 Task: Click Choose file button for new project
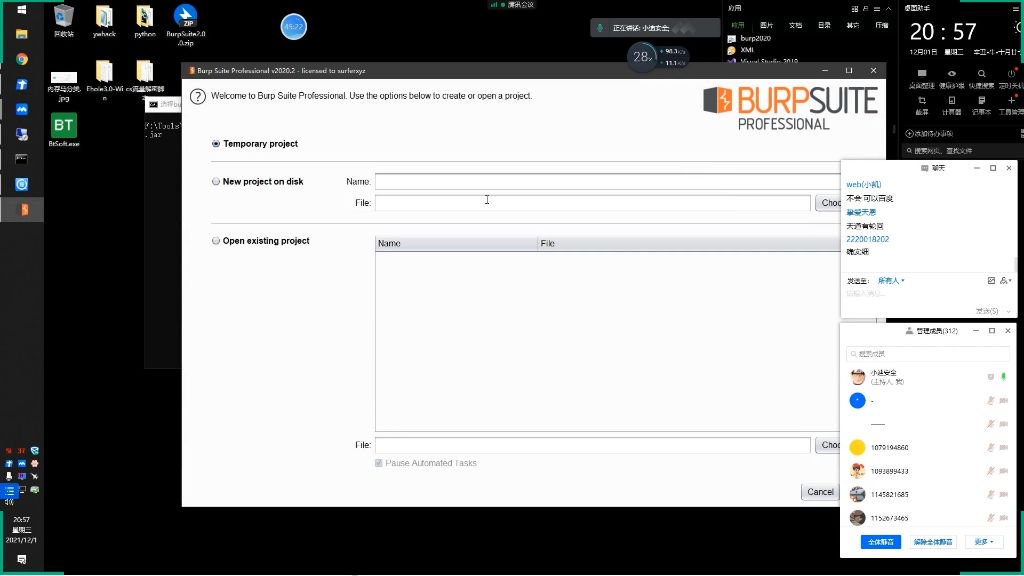[x=828, y=203]
